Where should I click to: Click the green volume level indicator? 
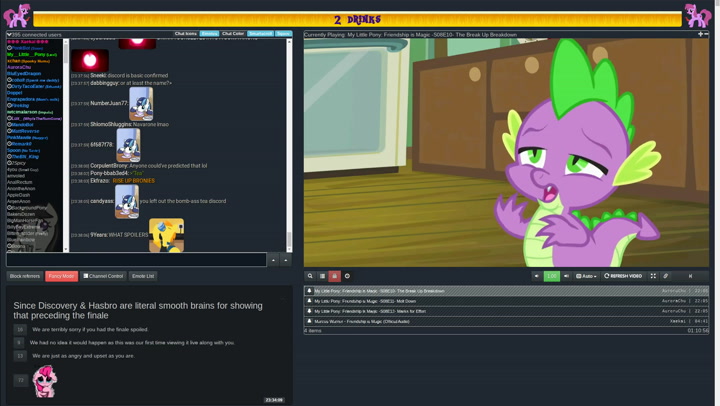(x=551, y=276)
